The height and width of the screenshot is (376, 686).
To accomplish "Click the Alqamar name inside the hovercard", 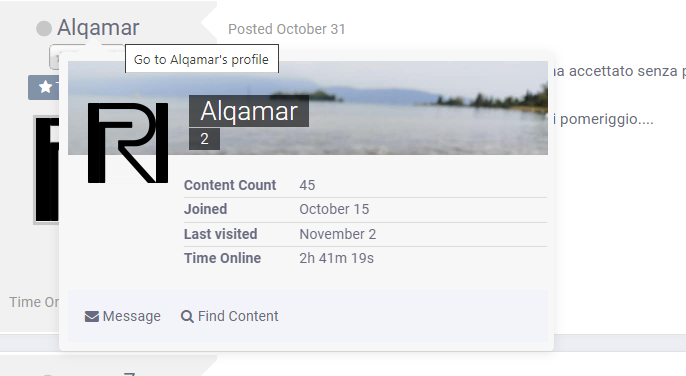I will (x=249, y=111).
